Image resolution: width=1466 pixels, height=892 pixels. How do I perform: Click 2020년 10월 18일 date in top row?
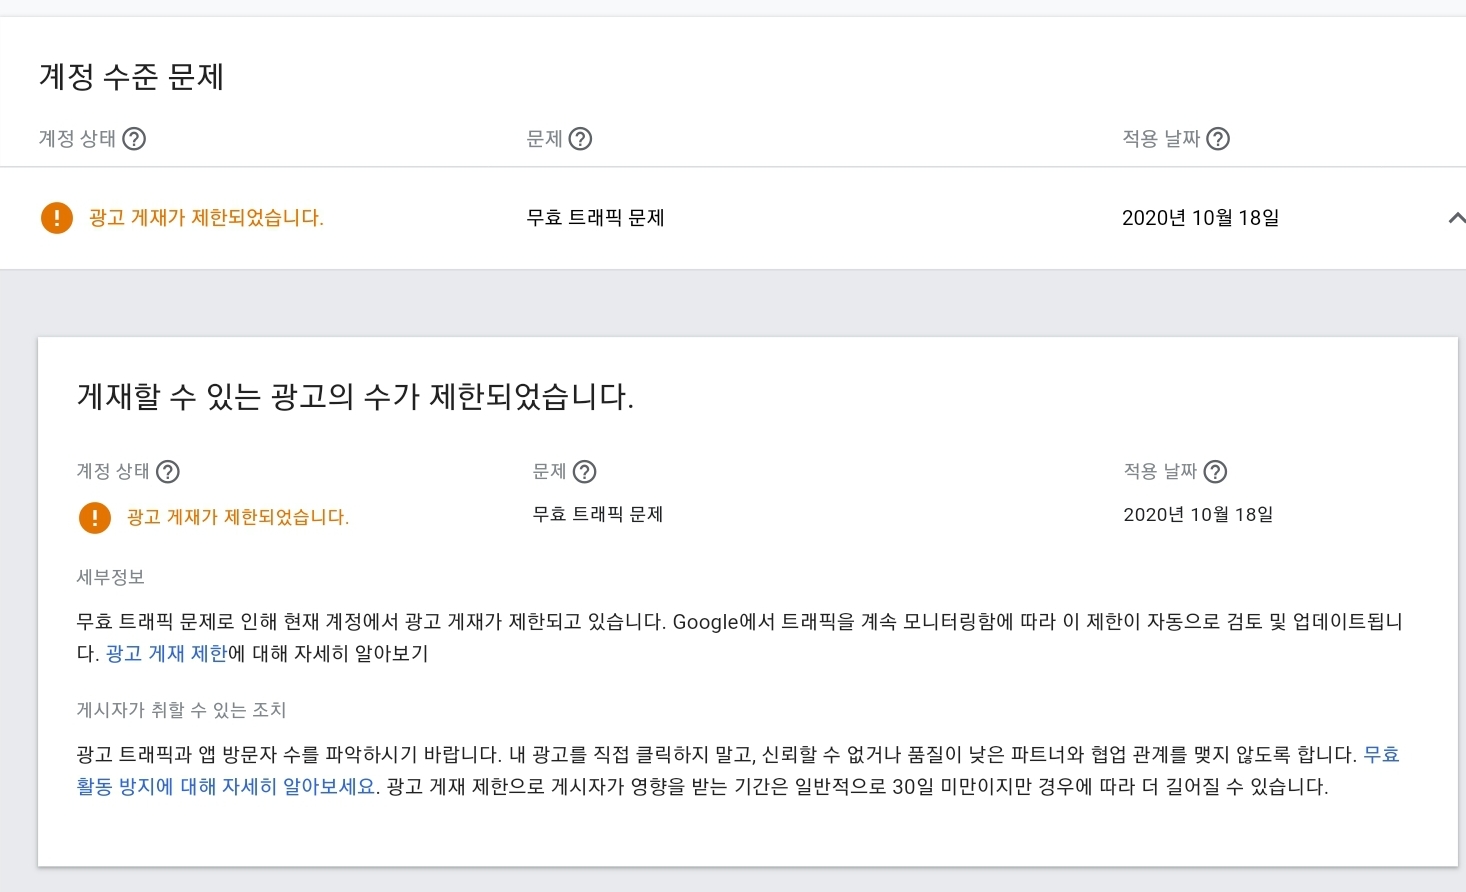click(1200, 217)
